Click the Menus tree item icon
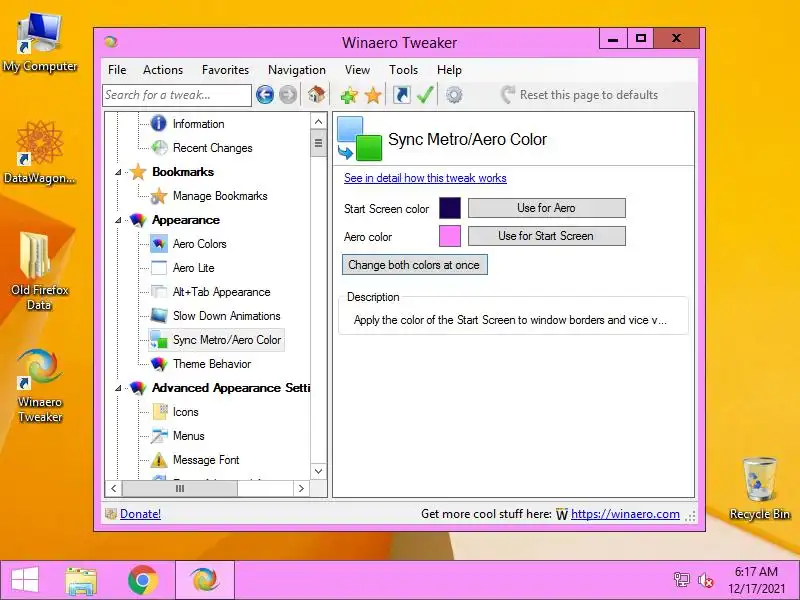Screen dimensions: 800x600 coord(159,436)
